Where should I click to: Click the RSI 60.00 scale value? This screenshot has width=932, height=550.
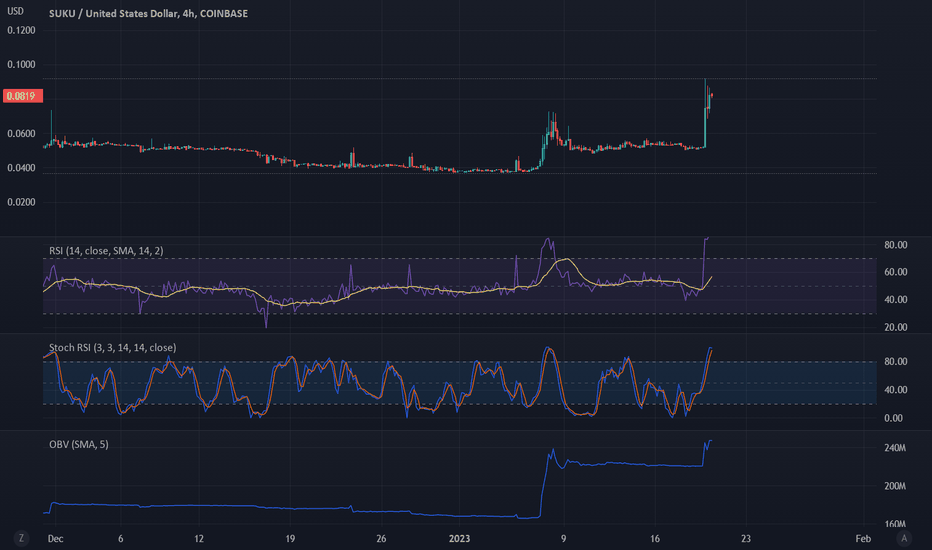pos(896,272)
